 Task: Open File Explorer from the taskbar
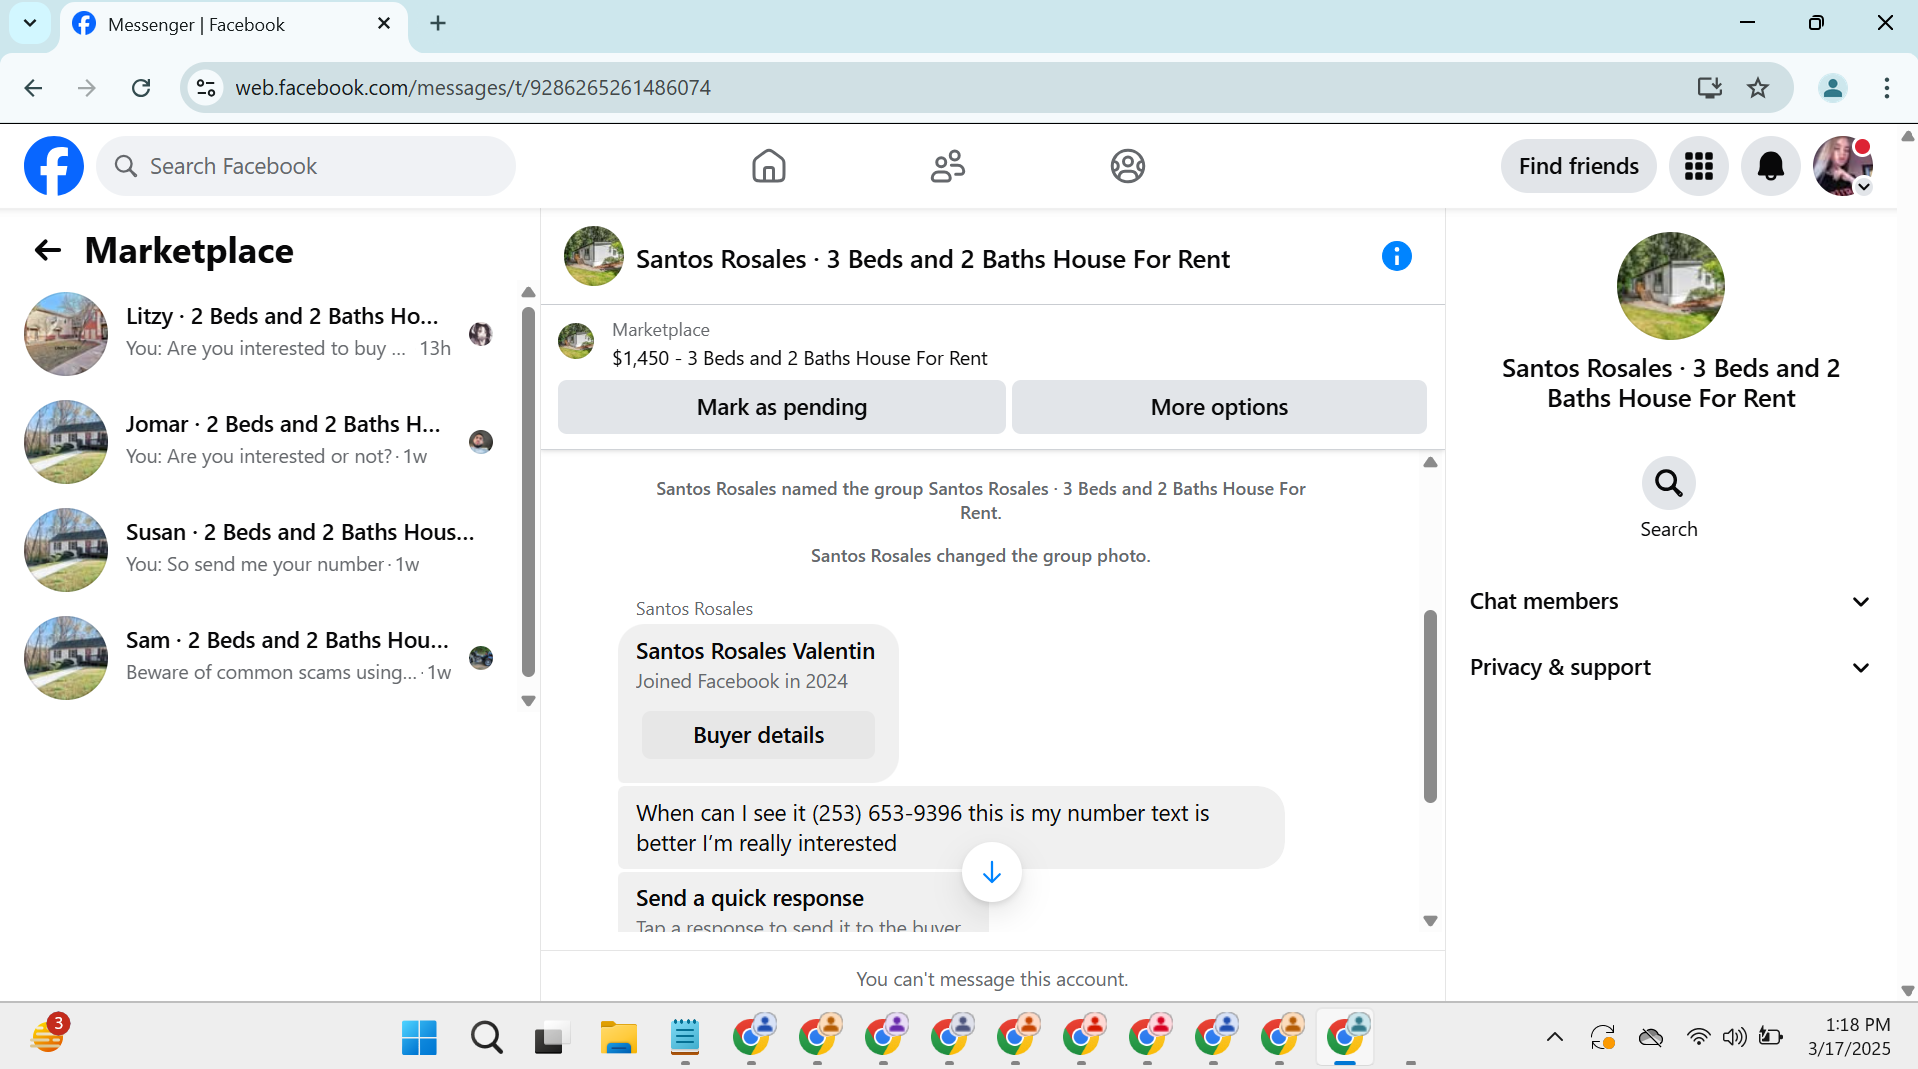pyautogui.click(x=619, y=1038)
